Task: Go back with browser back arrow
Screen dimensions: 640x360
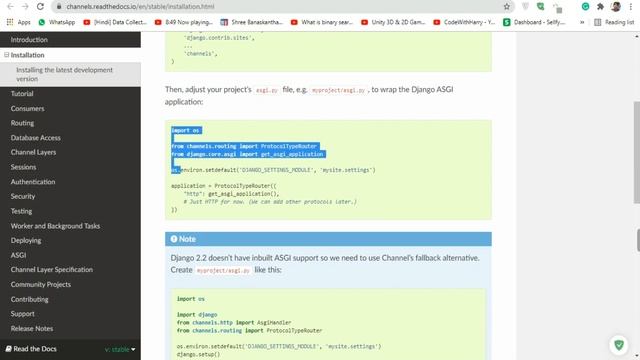Action: pyautogui.click(x=11, y=7)
